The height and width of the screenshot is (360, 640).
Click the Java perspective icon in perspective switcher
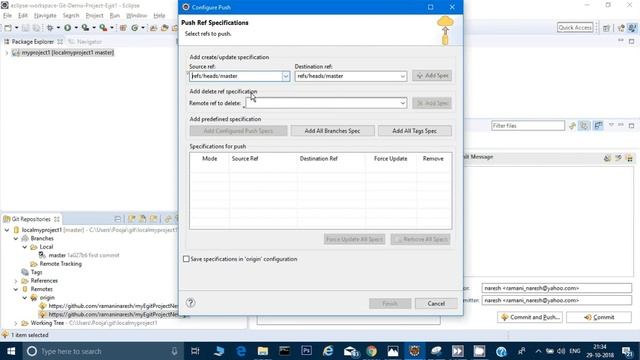(x=621, y=28)
